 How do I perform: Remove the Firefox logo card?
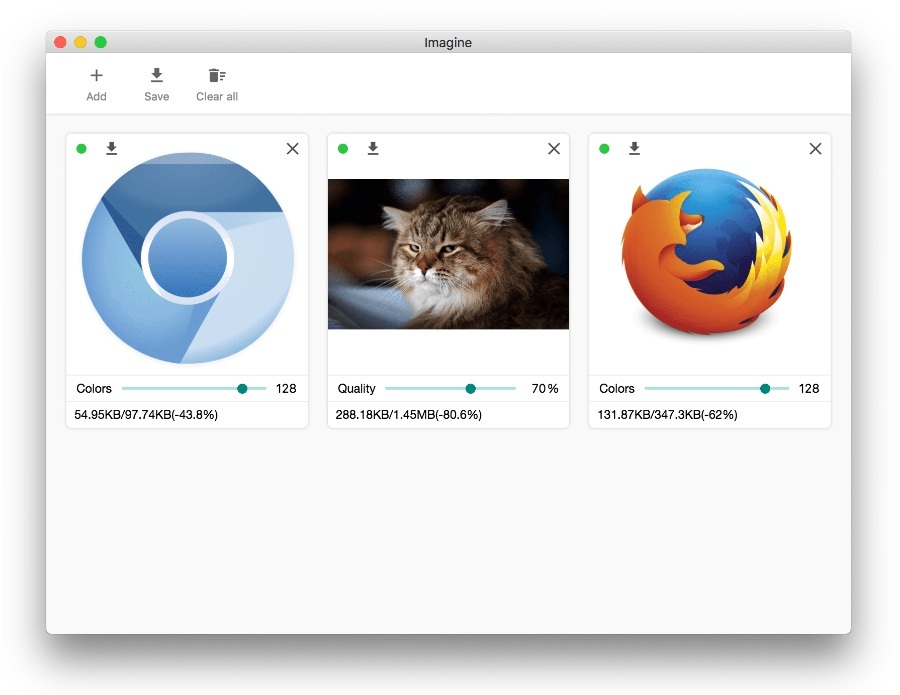pyautogui.click(x=815, y=149)
